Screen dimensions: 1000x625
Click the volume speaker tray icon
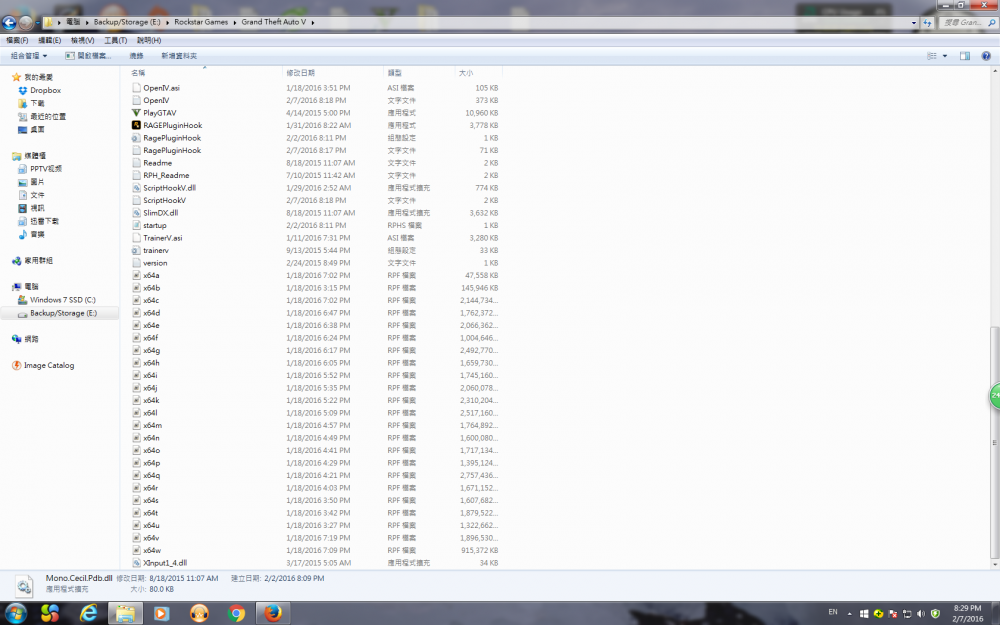pyautogui.click(x=921, y=614)
